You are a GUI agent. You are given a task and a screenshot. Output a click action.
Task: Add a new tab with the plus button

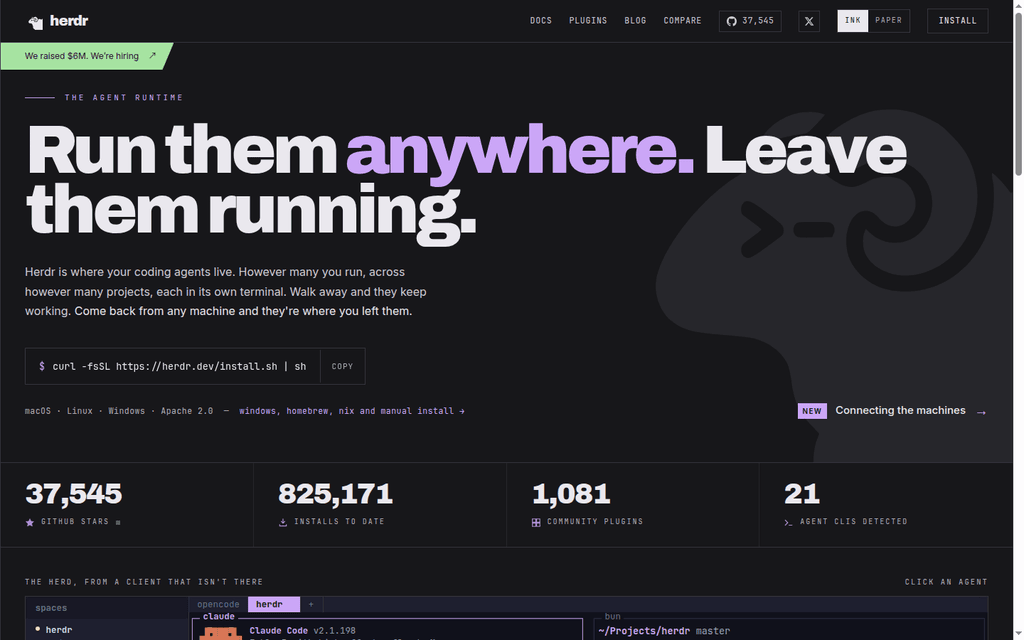pos(311,605)
